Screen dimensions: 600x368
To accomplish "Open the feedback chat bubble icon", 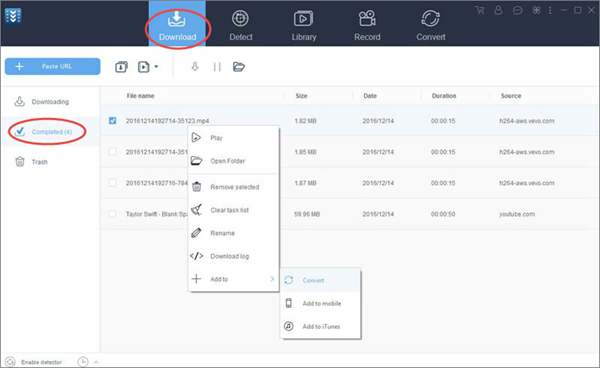I will point(517,11).
